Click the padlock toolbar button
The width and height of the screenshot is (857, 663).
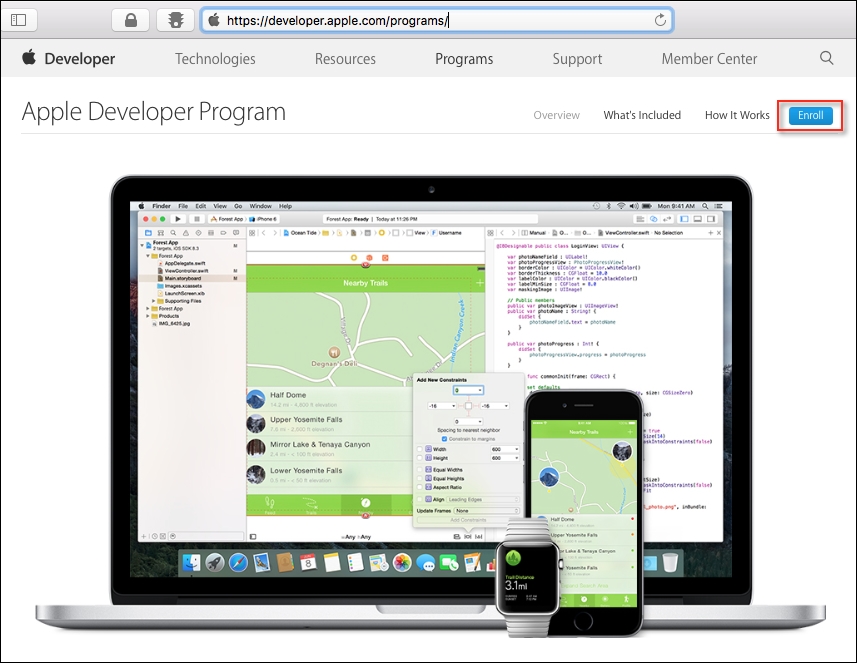click(131, 20)
